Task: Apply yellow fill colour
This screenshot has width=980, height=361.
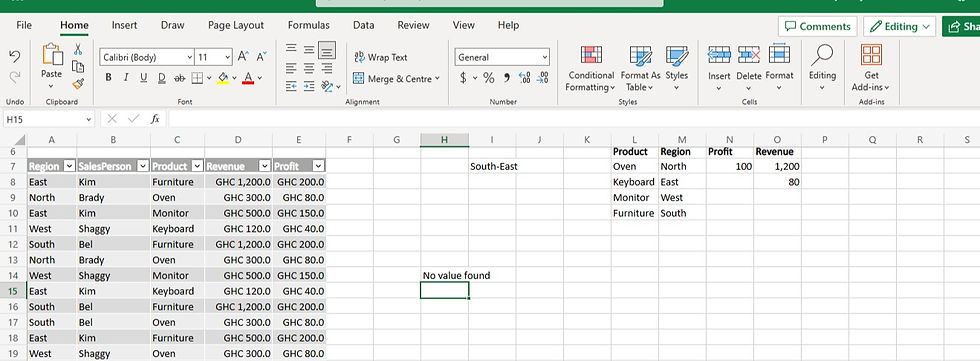Action: click(x=223, y=78)
